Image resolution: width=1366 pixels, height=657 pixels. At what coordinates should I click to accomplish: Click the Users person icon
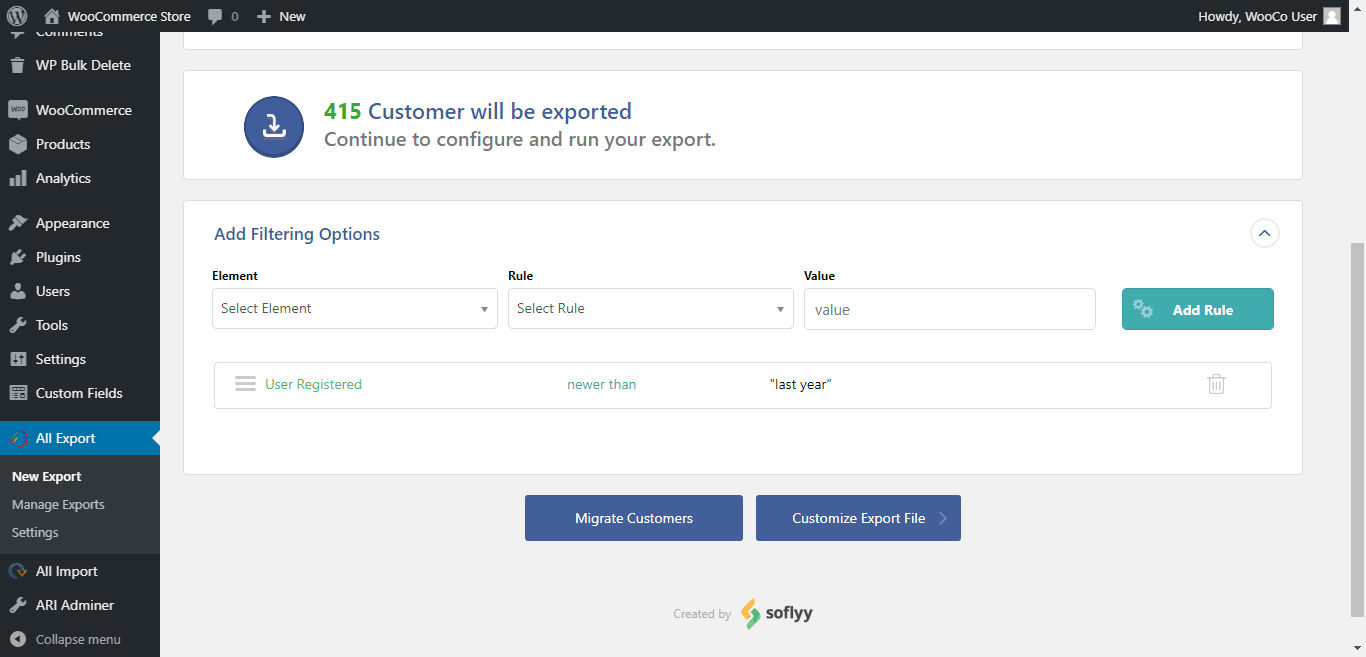pyautogui.click(x=17, y=291)
